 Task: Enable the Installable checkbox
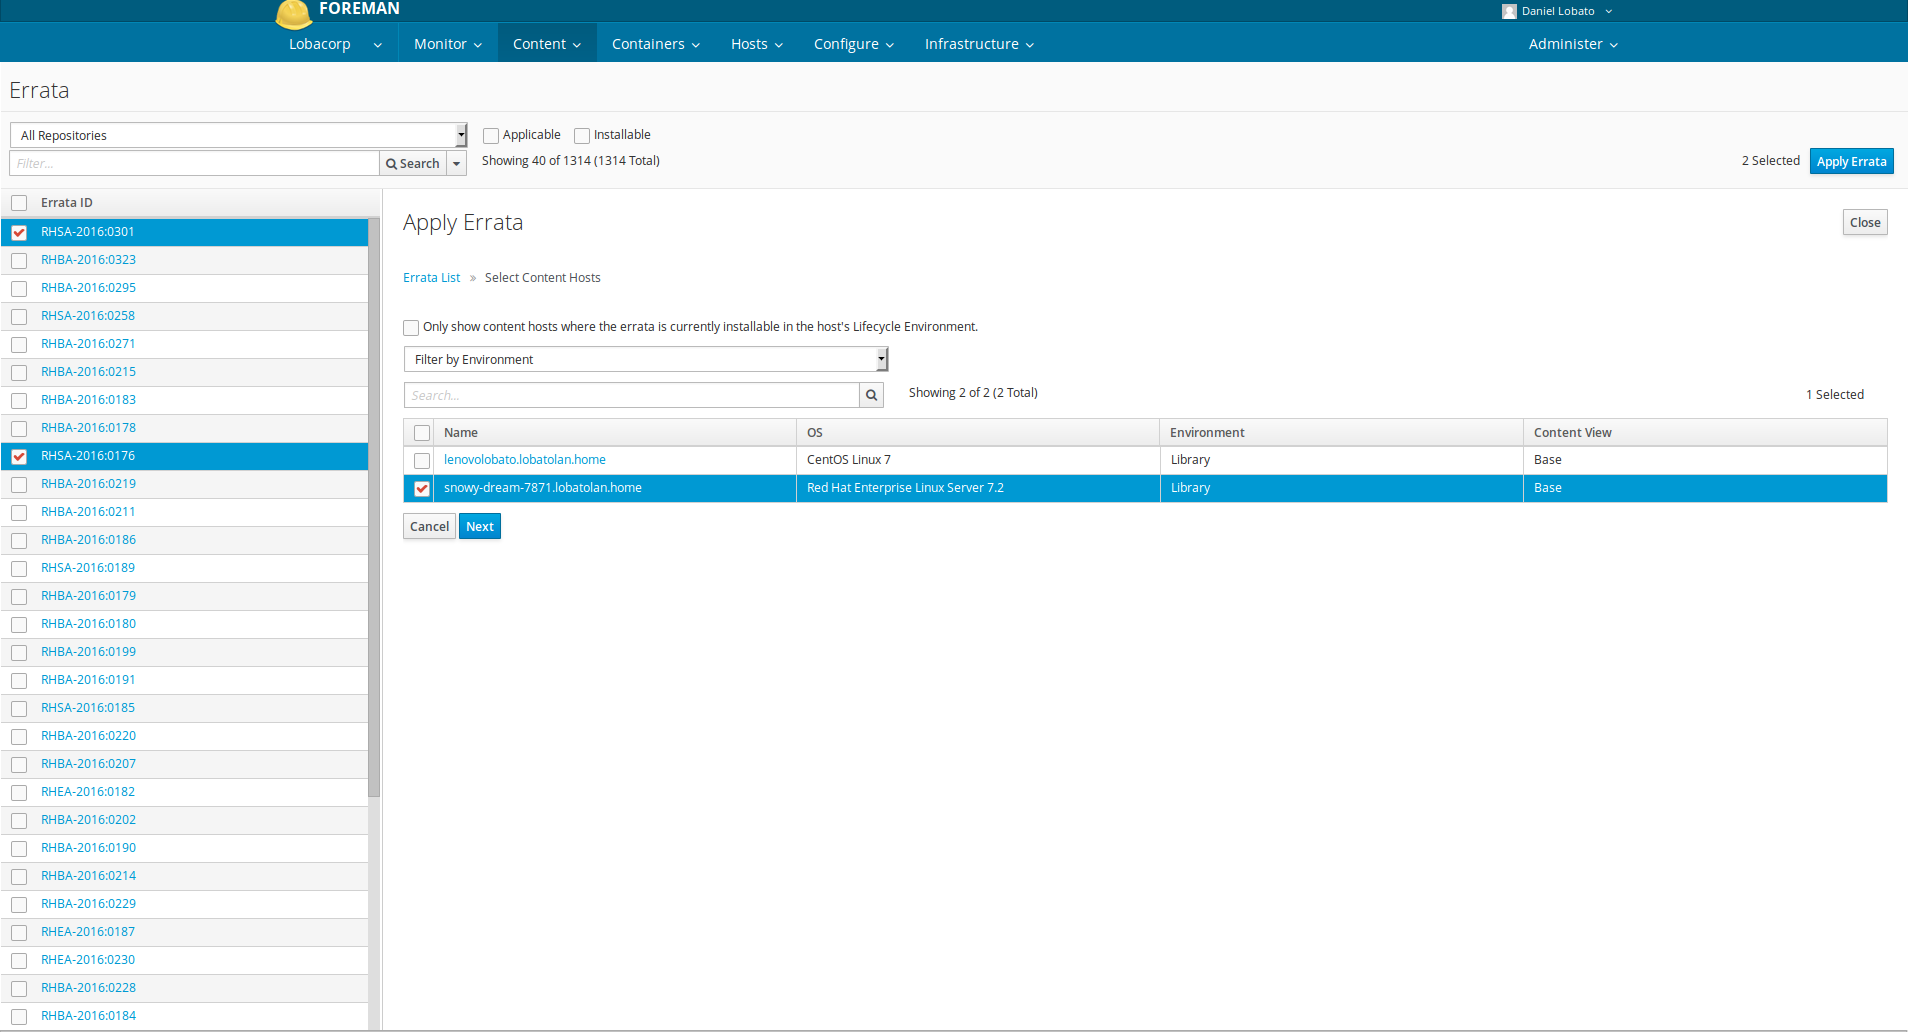point(582,136)
